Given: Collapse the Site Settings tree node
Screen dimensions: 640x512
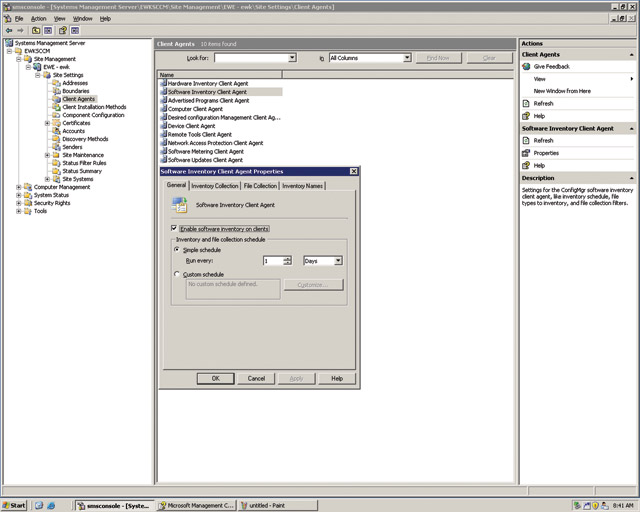Looking at the screenshot, I should (38, 75).
